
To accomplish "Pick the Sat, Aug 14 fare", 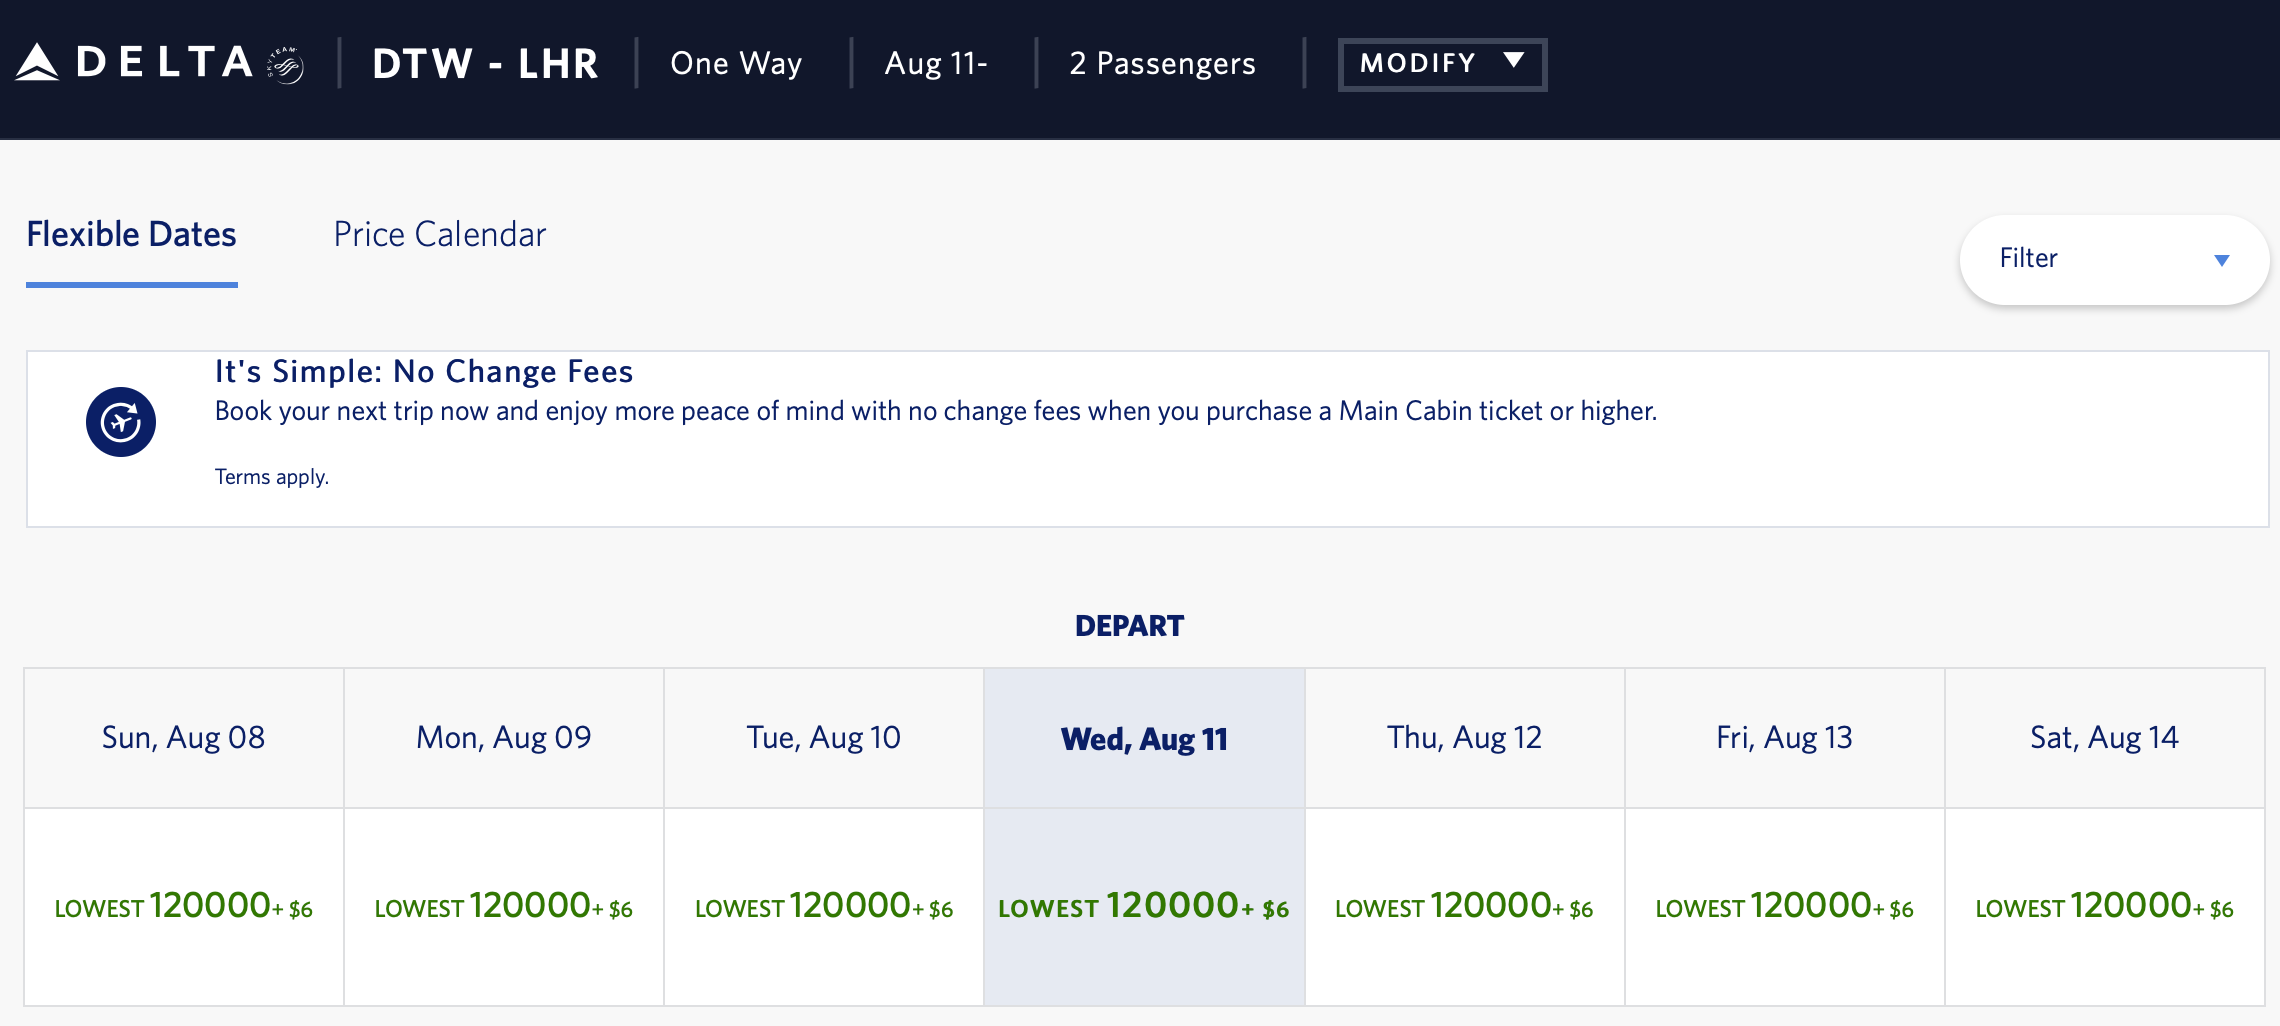I will pyautogui.click(x=2104, y=906).
